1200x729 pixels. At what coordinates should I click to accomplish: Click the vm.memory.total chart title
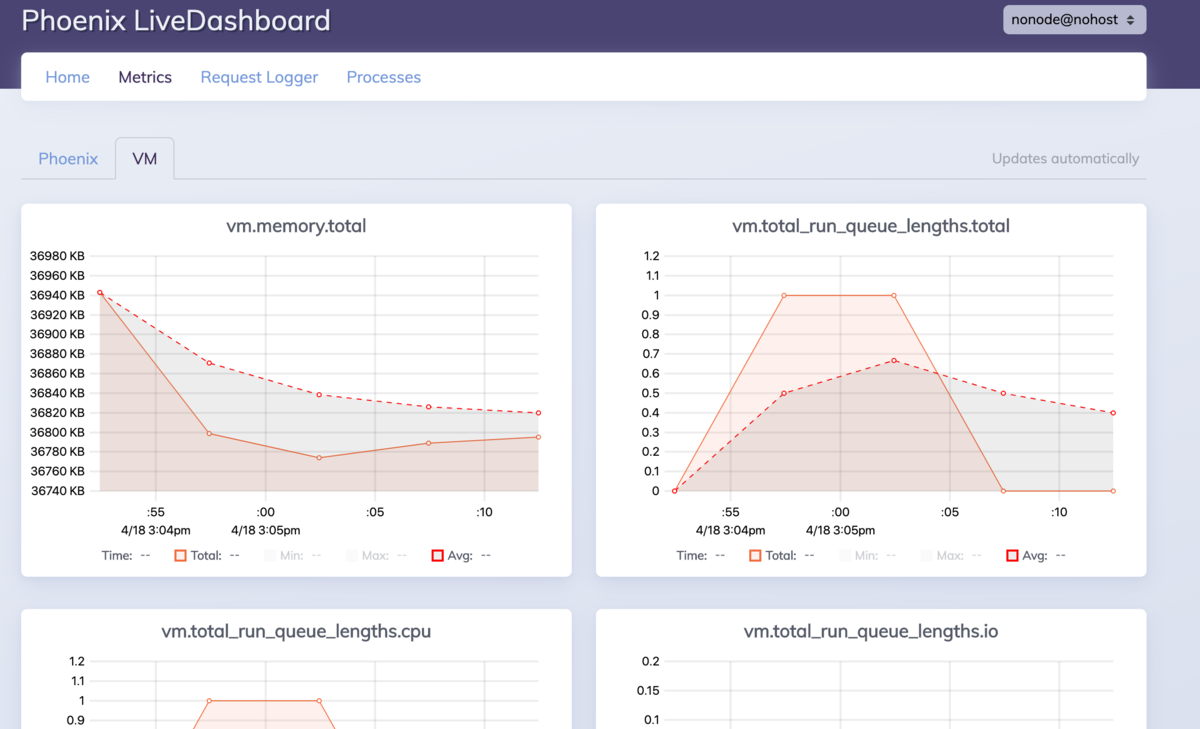tap(296, 226)
